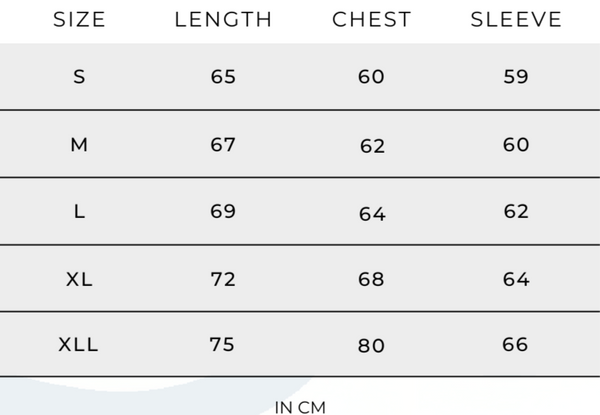Click the chest value 80 for size XLL

[372, 347]
